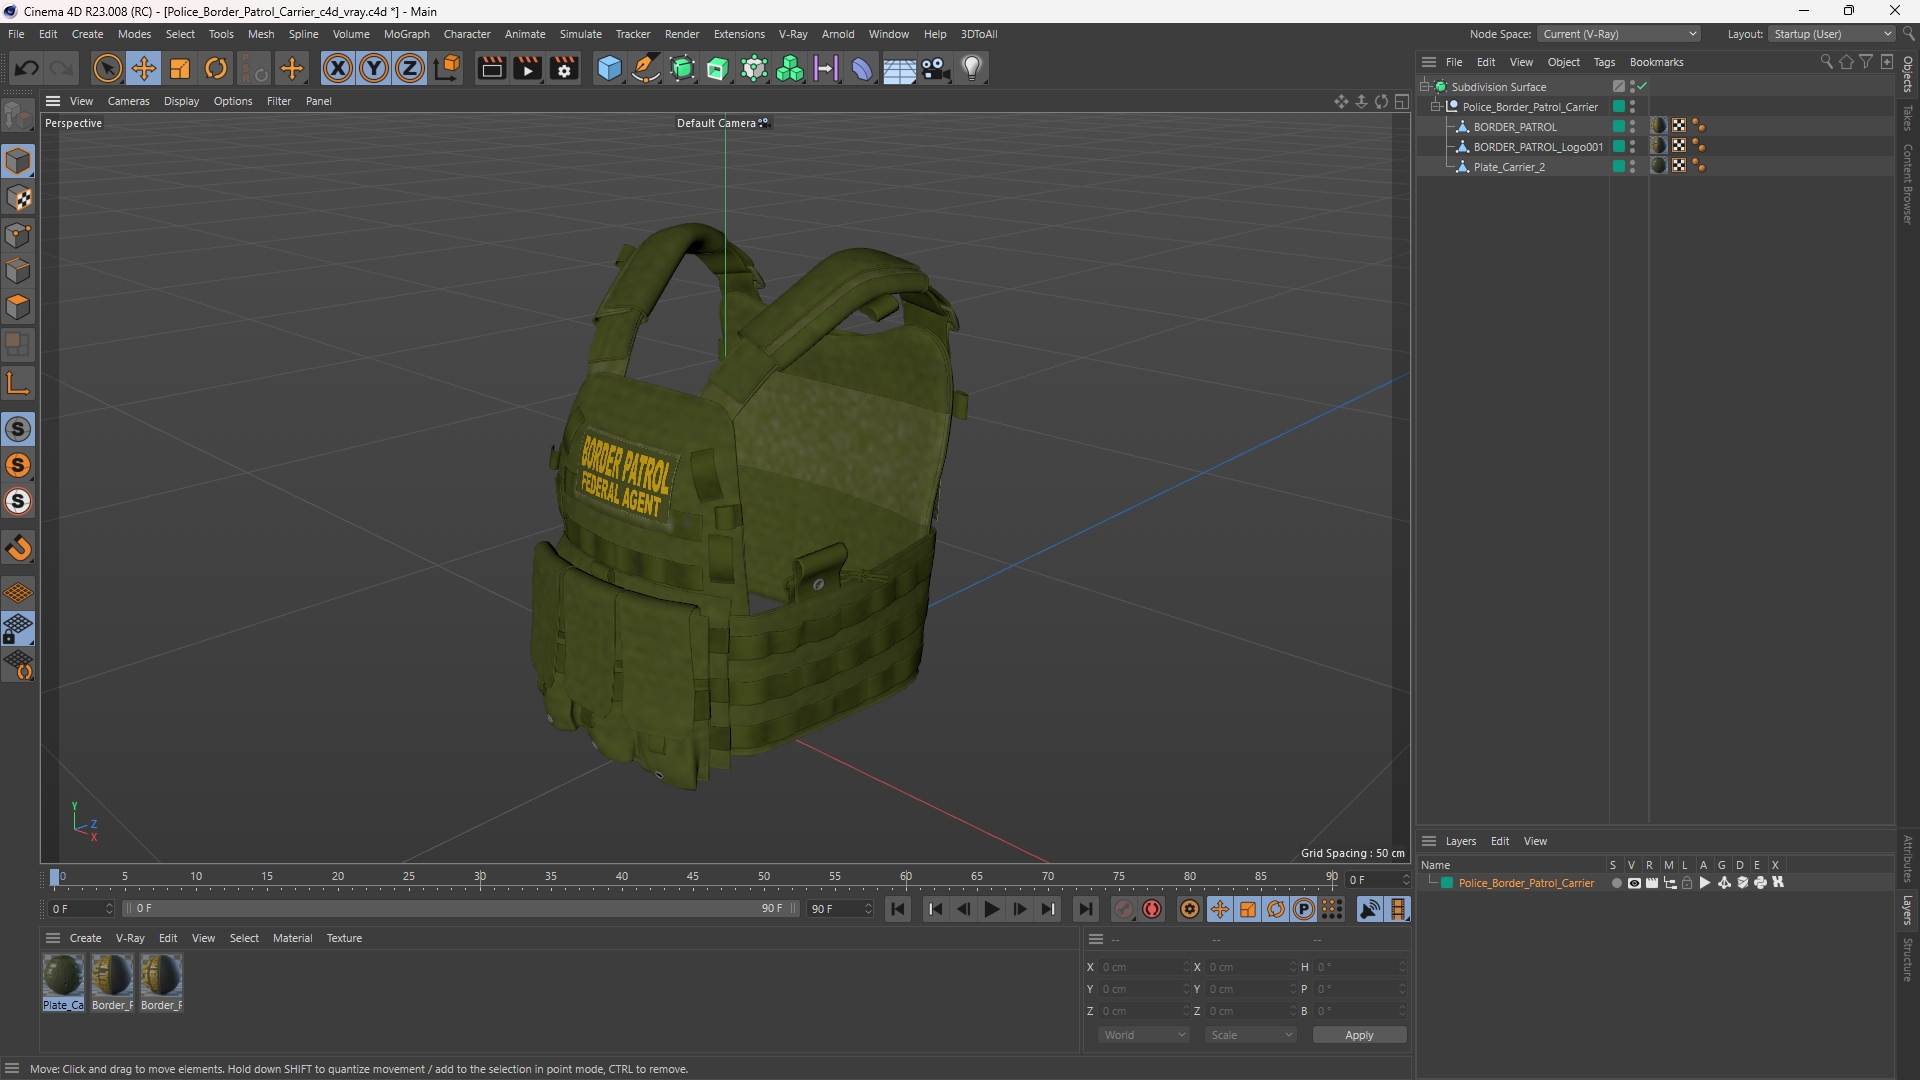Switch to Polygons mode
Viewport: 1920px width, 1080px height.
18,307
